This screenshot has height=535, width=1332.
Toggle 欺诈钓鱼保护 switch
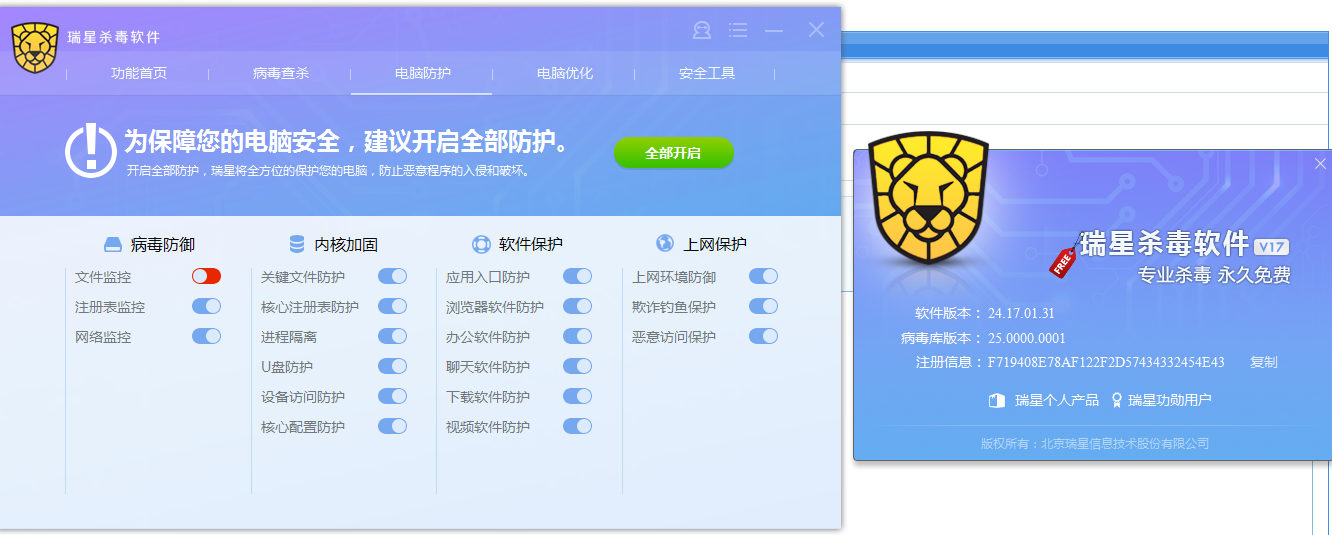(763, 306)
